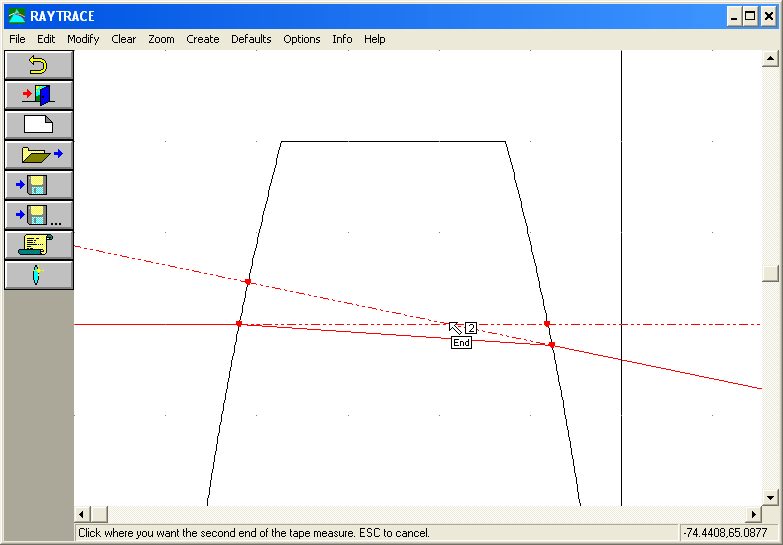Click the red ray exit point on the lower right lens edge

551,345
